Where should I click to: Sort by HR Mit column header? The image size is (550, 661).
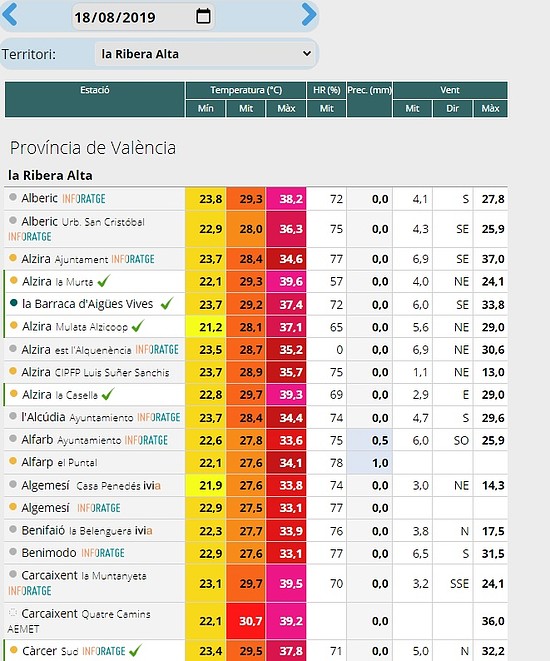[x=327, y=109]
